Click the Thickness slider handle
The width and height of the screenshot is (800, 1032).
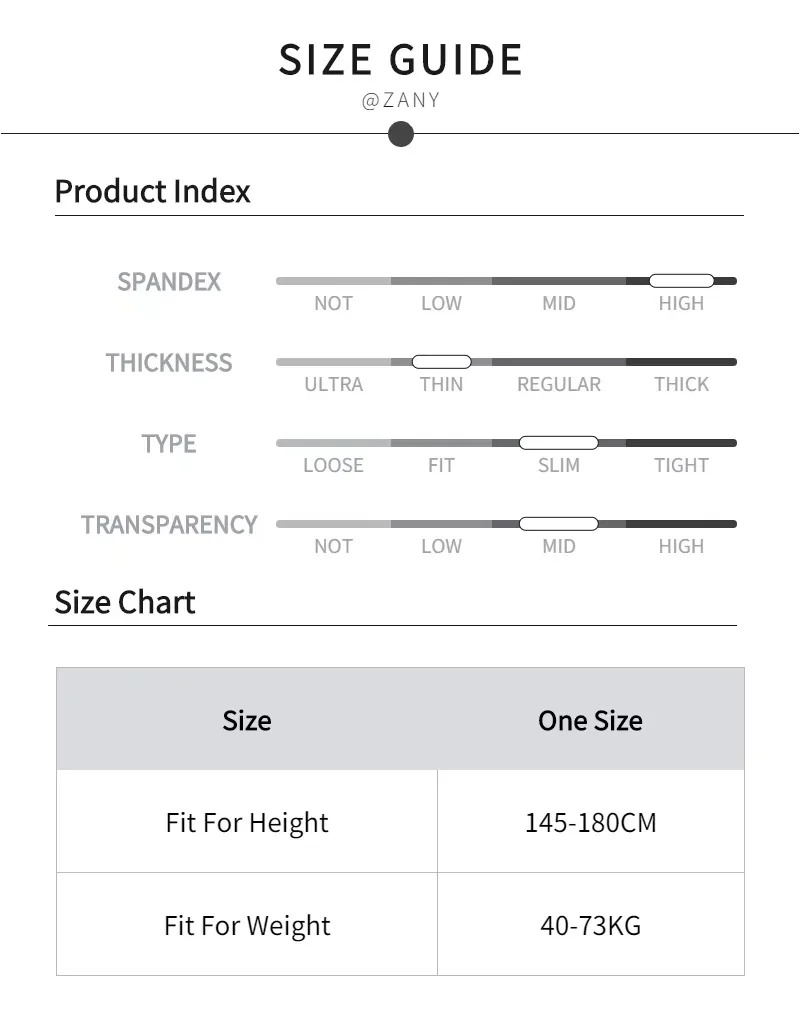(x=441, y=362)
